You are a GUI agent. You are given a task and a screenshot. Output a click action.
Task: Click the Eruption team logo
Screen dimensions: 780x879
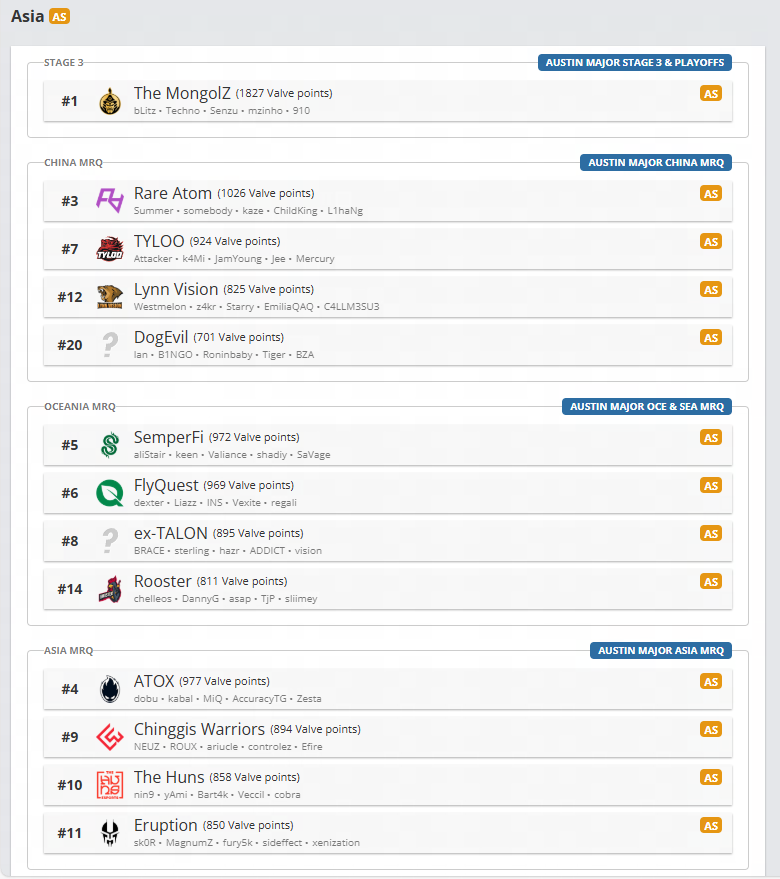point(110,833)
